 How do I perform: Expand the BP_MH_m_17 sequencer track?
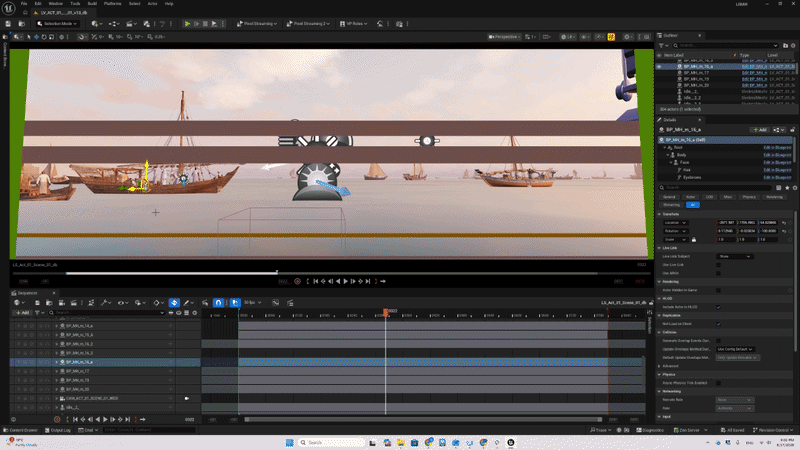[57, 371]
